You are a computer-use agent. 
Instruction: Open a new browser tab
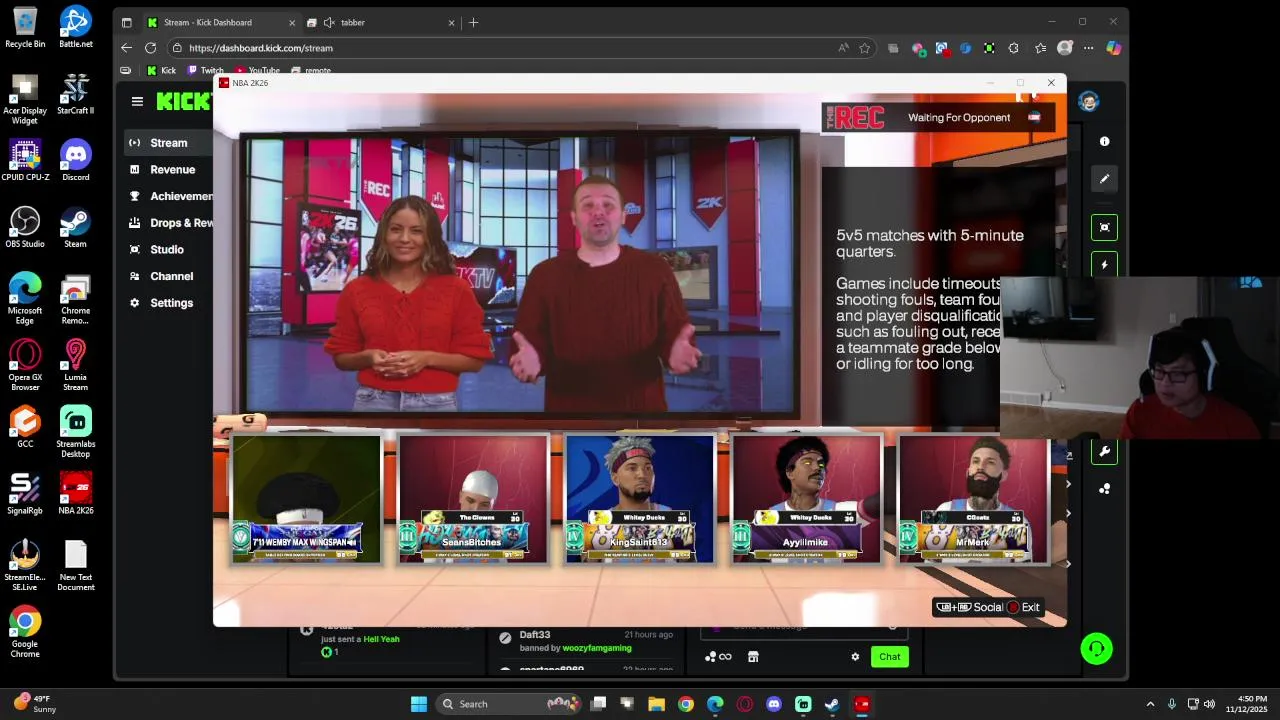point(474,22)
